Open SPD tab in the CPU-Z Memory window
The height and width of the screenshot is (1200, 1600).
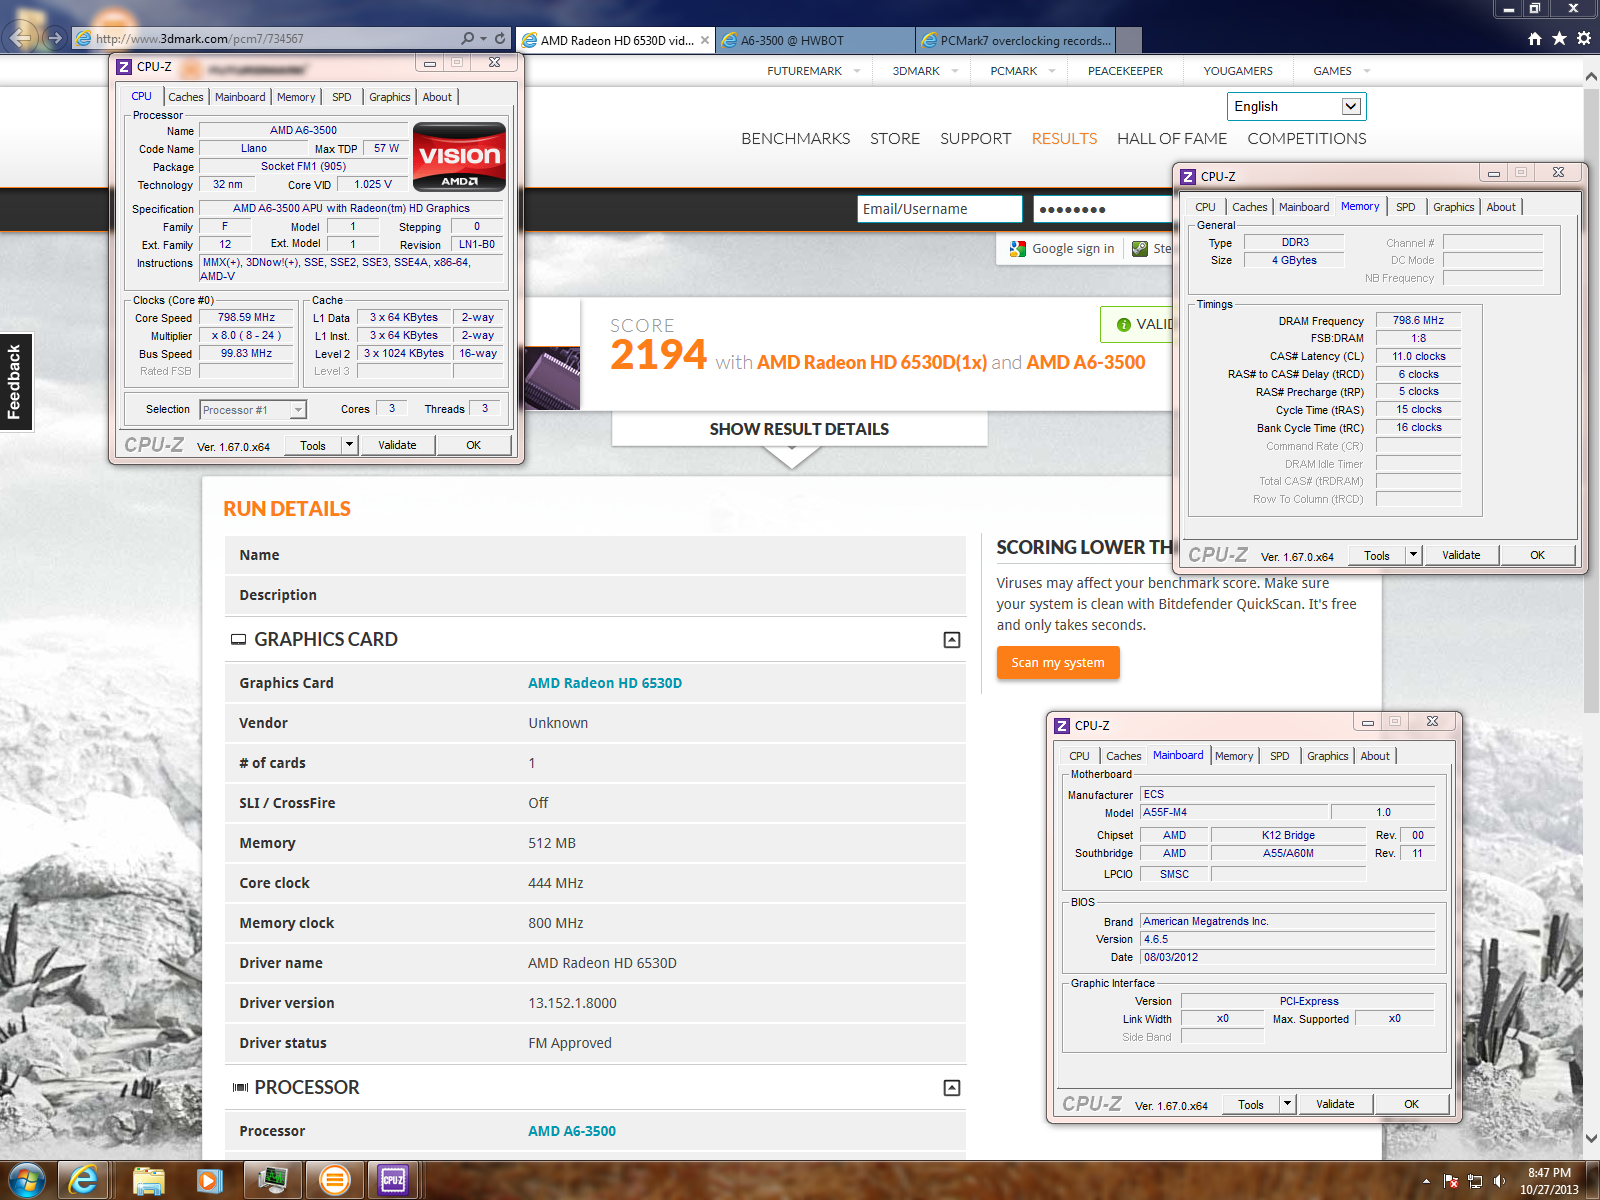tap(1405, 207)
